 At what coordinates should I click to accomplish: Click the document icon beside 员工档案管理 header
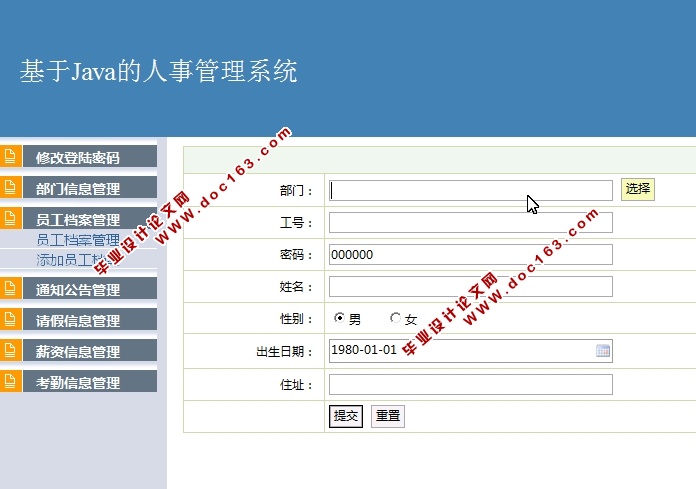coord(10,218)
